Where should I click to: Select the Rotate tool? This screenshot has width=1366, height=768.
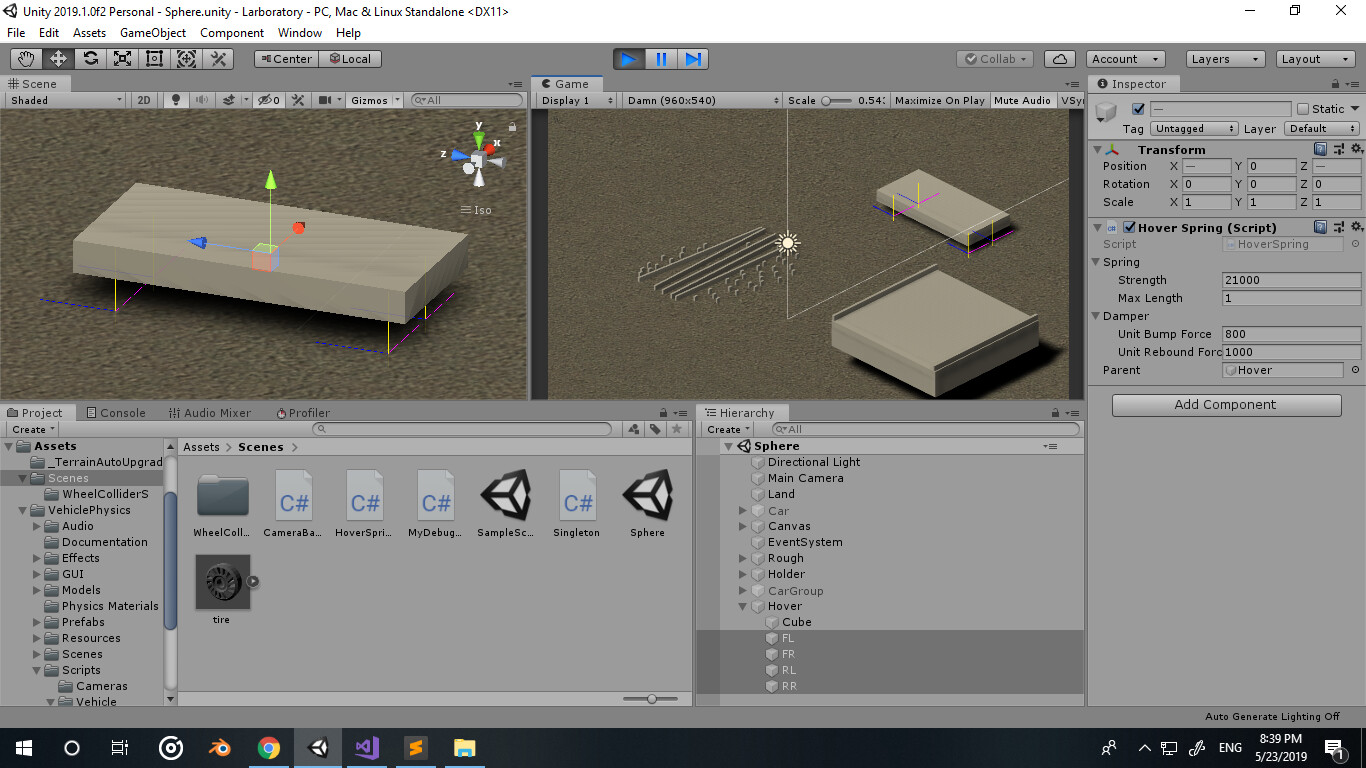pos(91,58)
